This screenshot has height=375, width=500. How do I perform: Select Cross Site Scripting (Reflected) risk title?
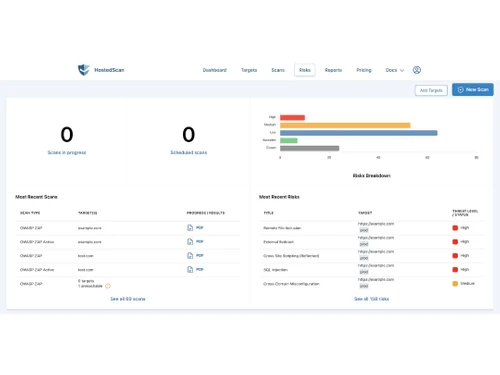click(x=291, y=256)
